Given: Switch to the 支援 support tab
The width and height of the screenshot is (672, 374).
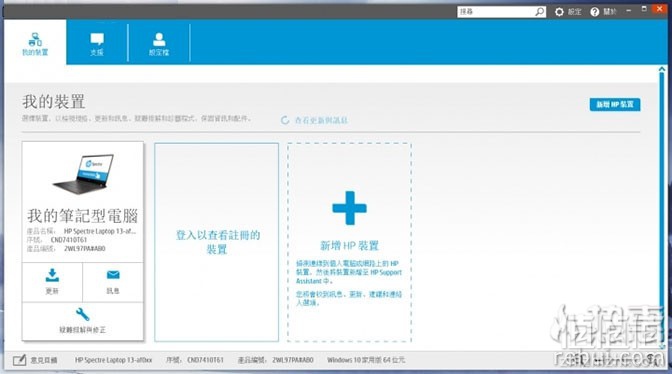Looking at the screenshot, I should click(x=97, y=44).
